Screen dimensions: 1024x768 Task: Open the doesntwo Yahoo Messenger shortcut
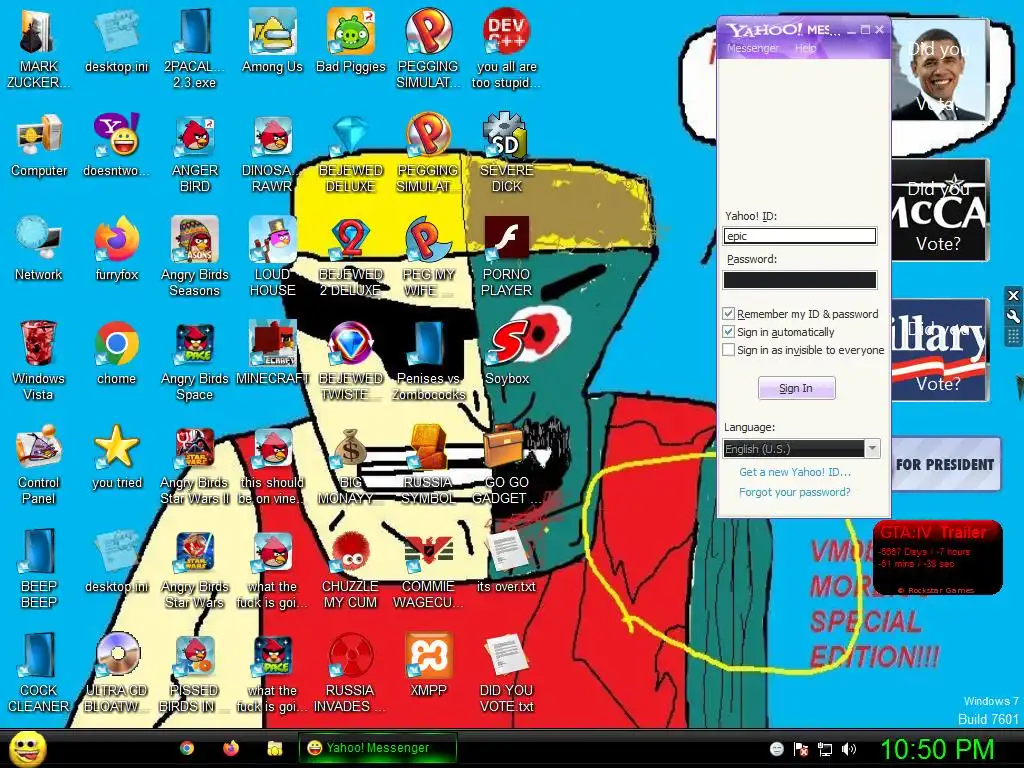click(x=117, y=146)
